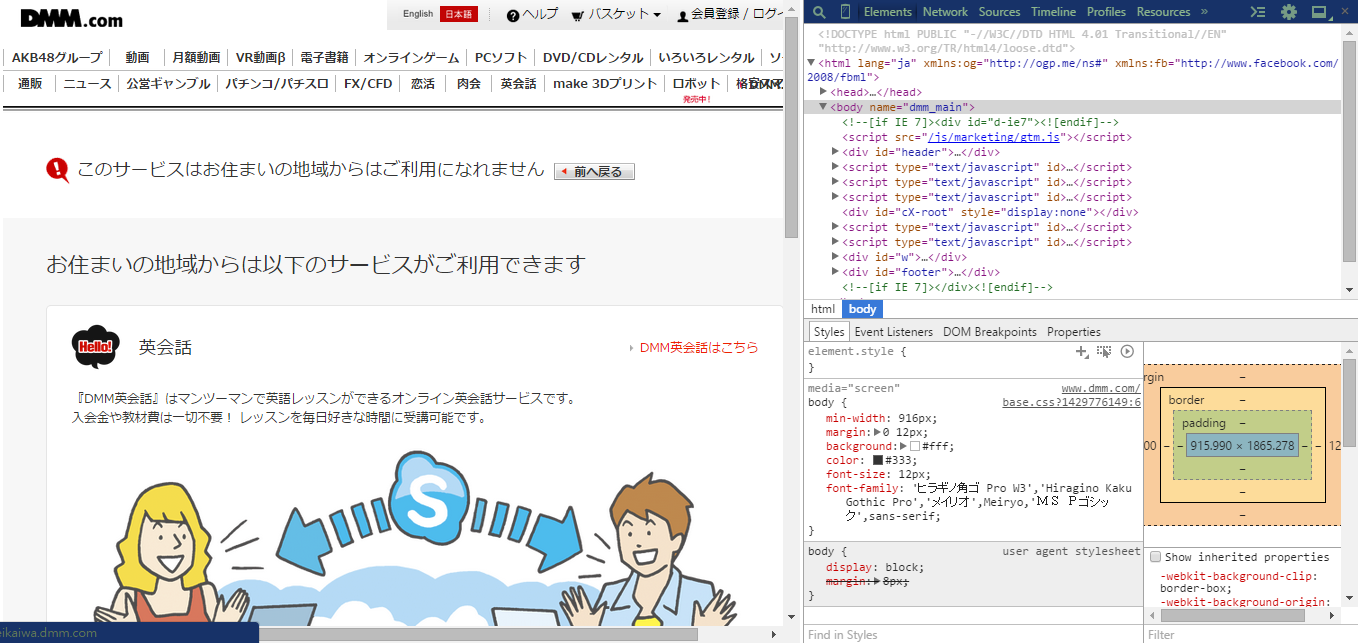Show more DevTools tabs chevron
Screen dimensions: 1358x643
pos(1204,12)
